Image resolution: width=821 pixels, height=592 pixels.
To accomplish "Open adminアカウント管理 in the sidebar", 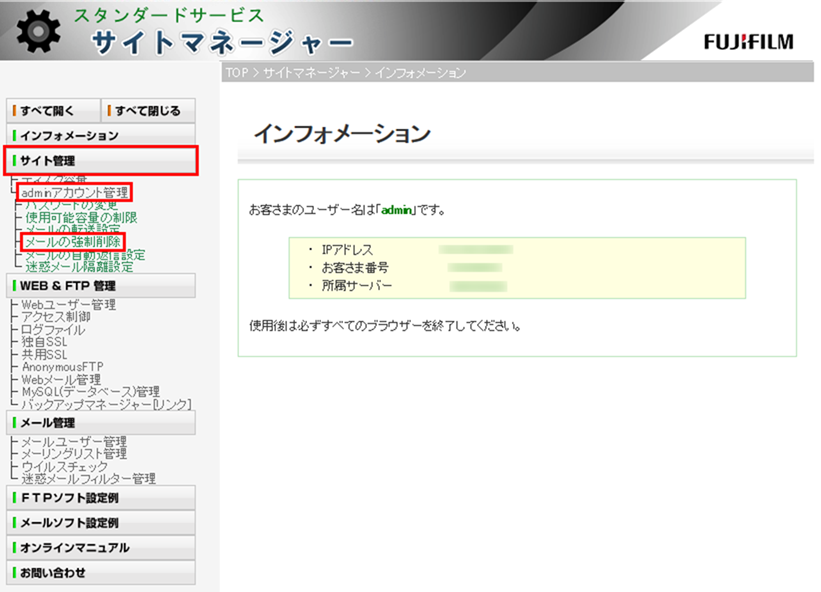I will point(74,192).
